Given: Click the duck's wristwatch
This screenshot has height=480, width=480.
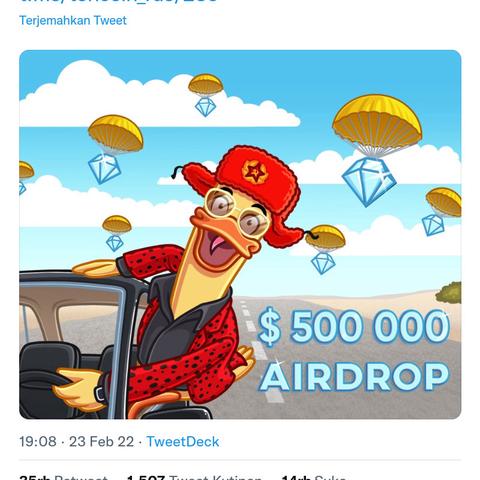Looking at the screenshot, I should pos(100,393).
